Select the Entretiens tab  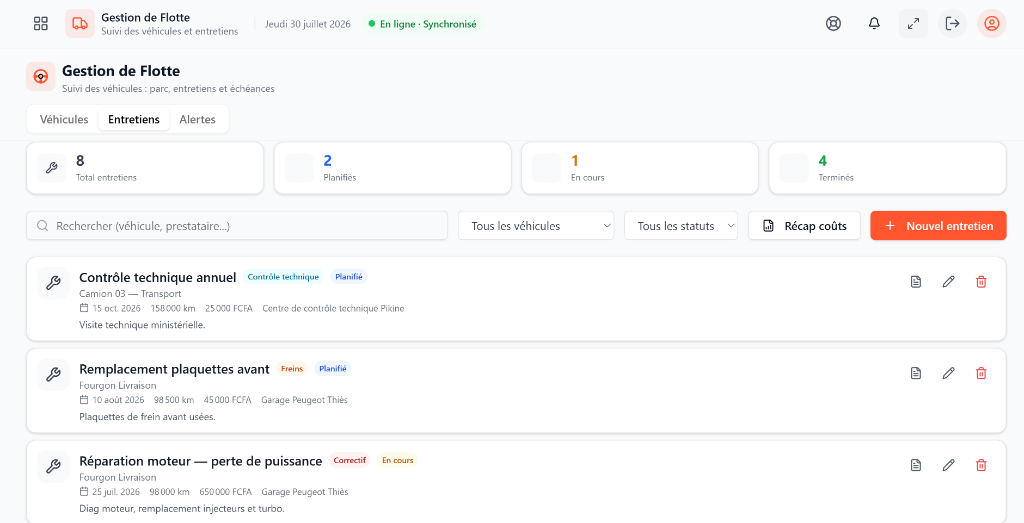(x=134, y=119)
